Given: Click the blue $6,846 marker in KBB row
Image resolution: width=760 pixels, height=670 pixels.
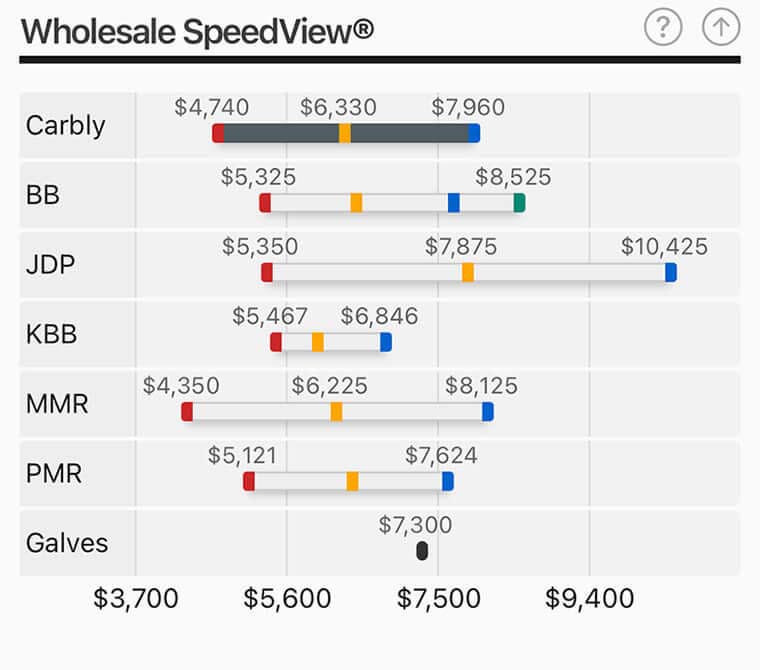Looking at the screenshot, I should [386, 342].
